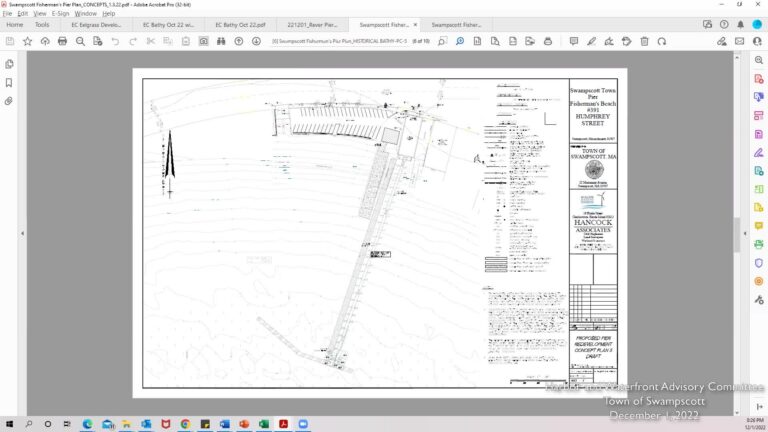Open the E-Sign menu
The width and height of the screenshot is (768, 432).
pyautogui.click(x=60, y=14)
